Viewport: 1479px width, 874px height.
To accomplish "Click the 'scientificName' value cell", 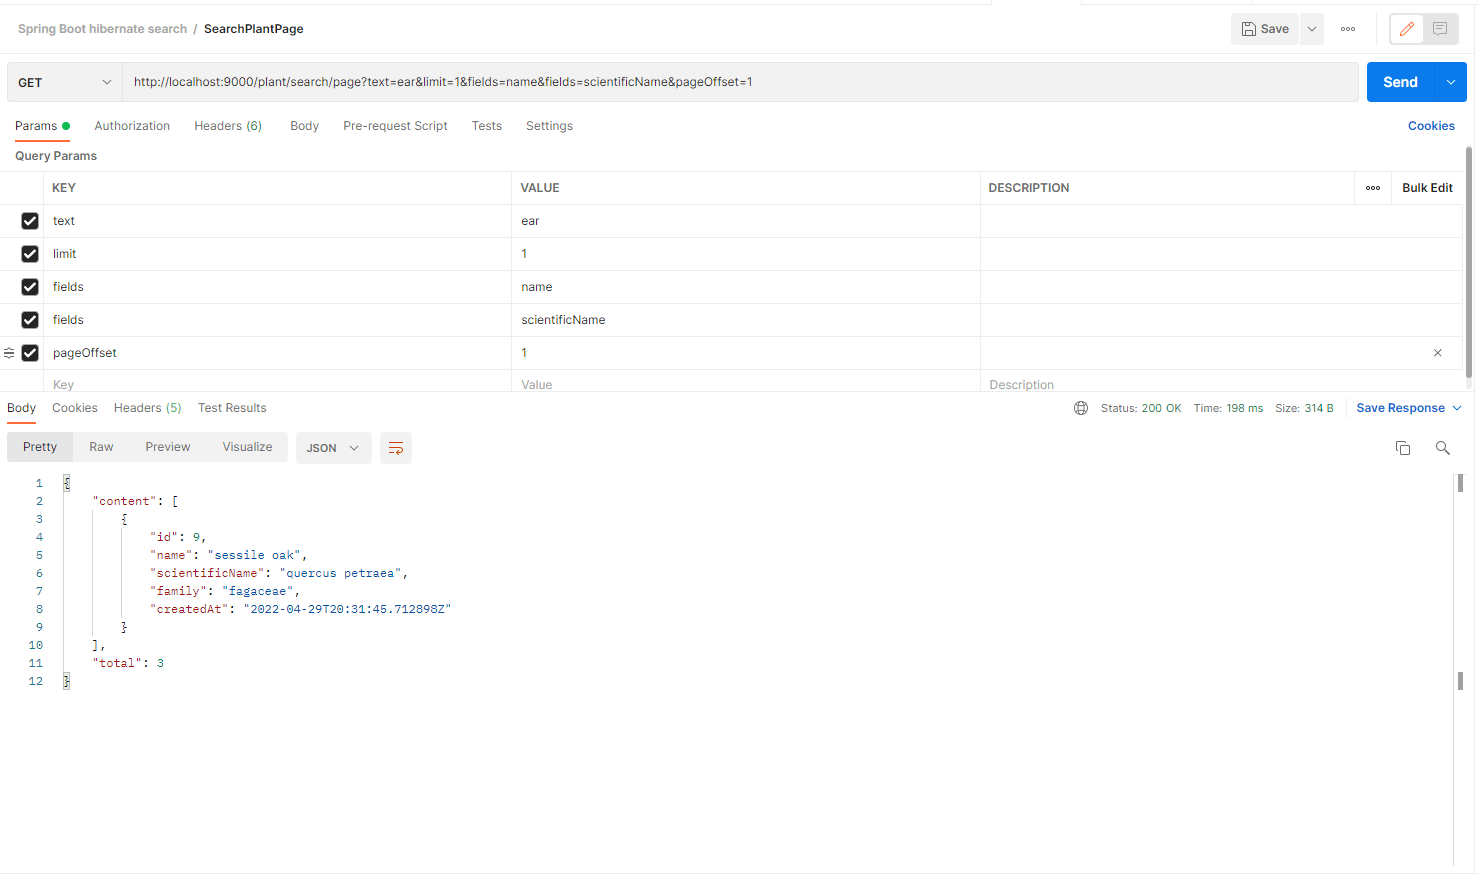I will 746,320.
